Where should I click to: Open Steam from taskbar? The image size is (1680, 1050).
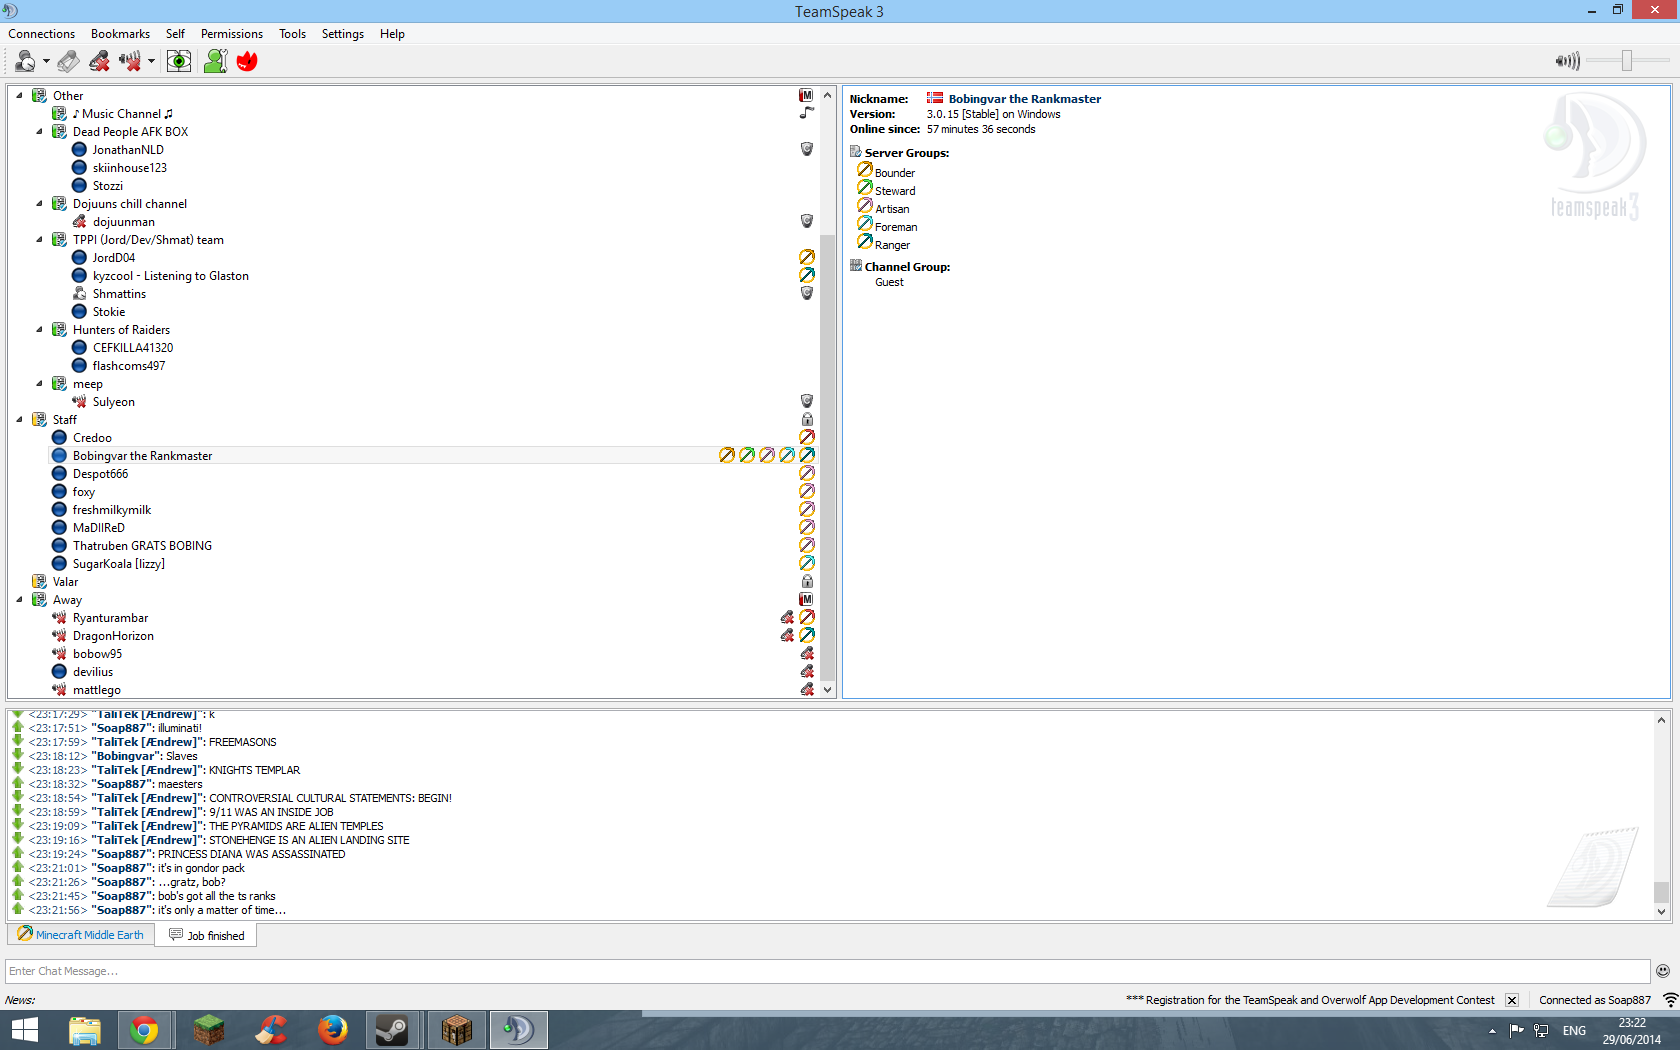[392, 1030]
